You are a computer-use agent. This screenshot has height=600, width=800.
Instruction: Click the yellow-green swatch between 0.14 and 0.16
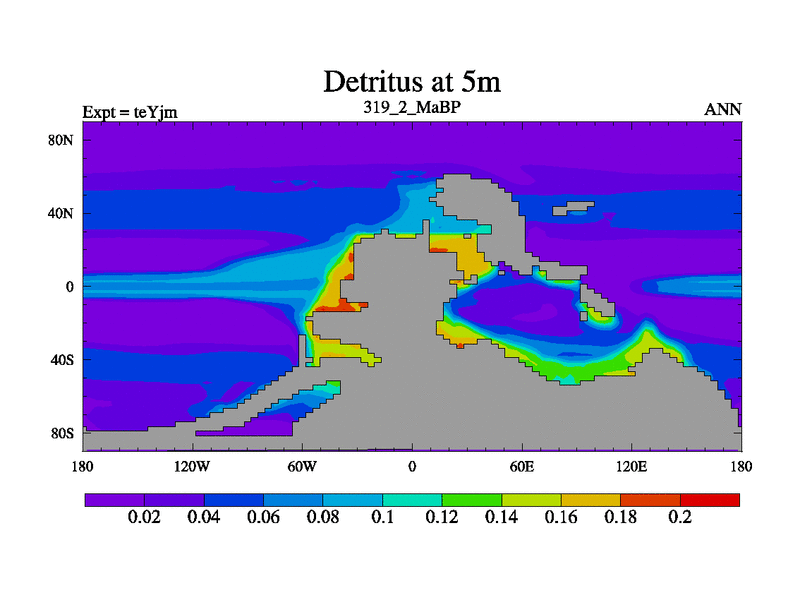point(532,499)
